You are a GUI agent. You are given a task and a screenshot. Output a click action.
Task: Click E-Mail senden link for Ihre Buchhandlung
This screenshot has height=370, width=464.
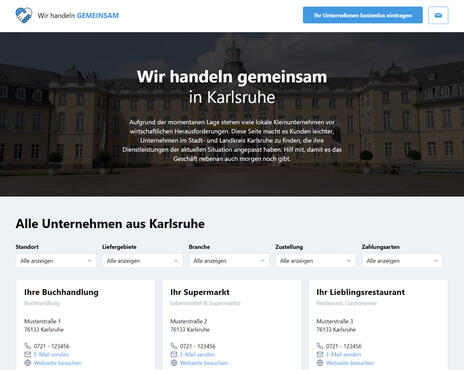tap(51, 354)
